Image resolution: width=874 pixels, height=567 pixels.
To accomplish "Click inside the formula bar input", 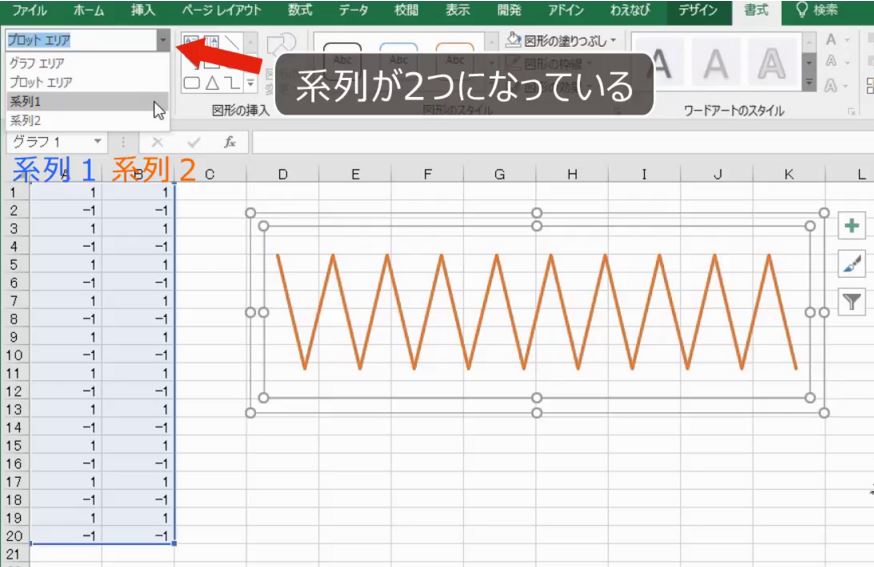I will coord(562,142).
